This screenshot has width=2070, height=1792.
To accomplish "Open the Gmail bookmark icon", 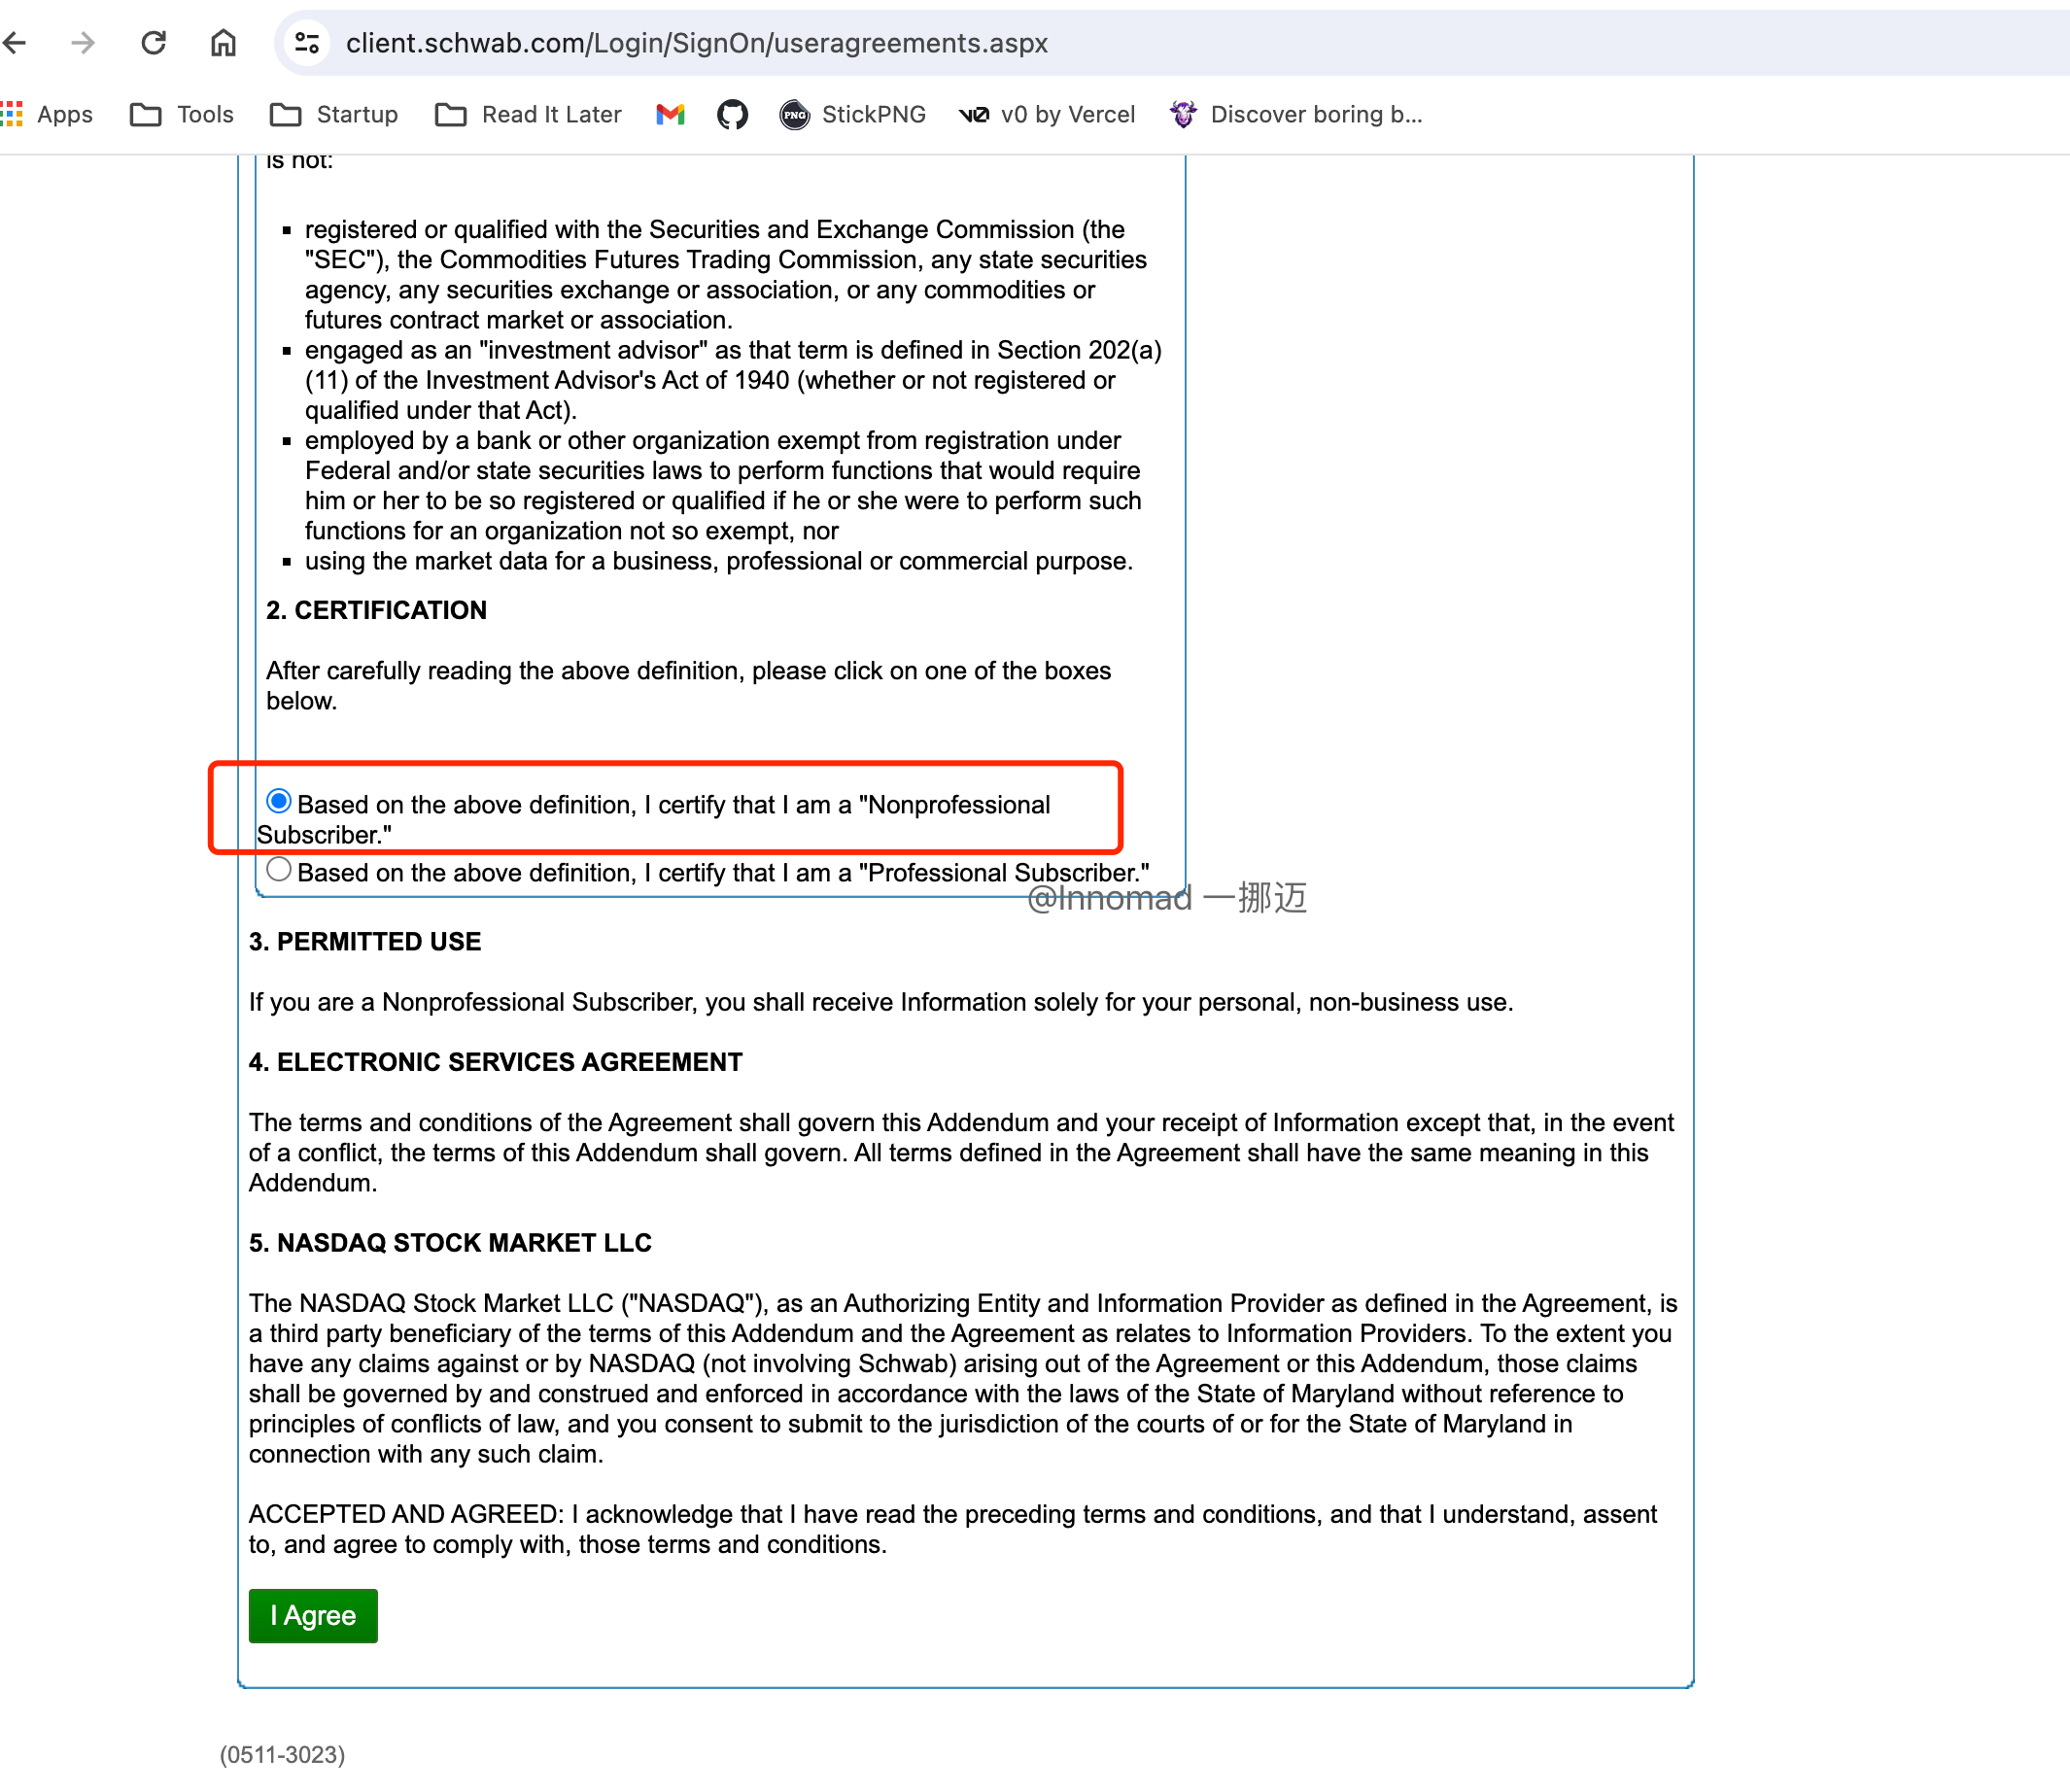I will click(670, 115).
